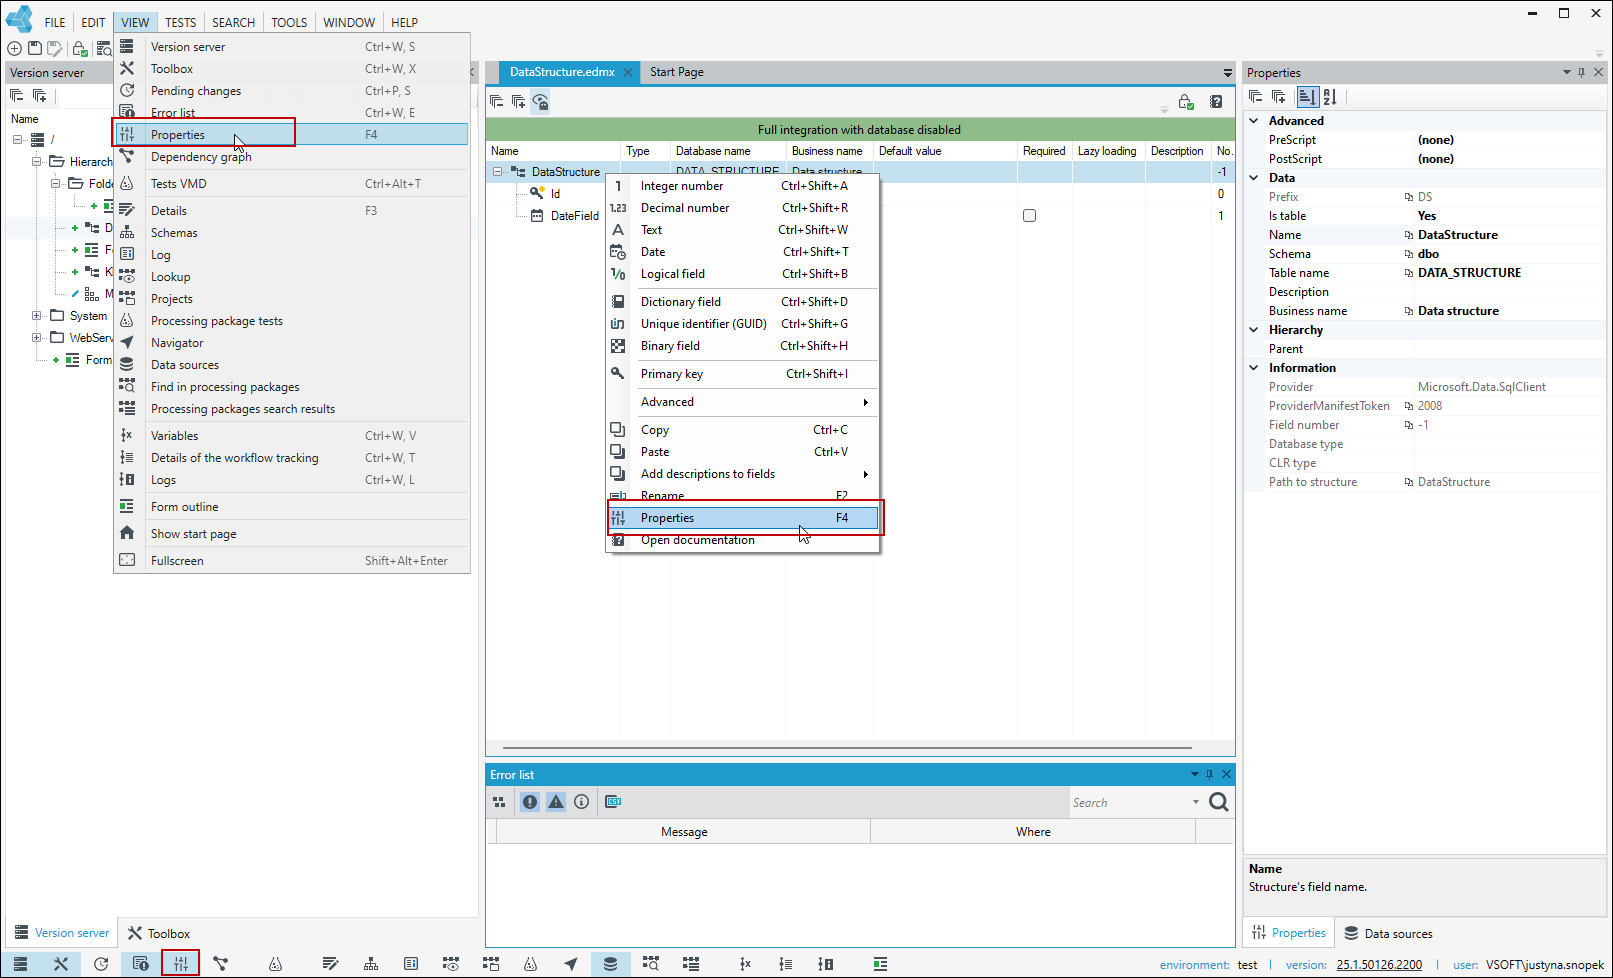1613x978 pixels.
Task: Switch Properties panel to alphabetical sort
Action: tap(1330, 97)
